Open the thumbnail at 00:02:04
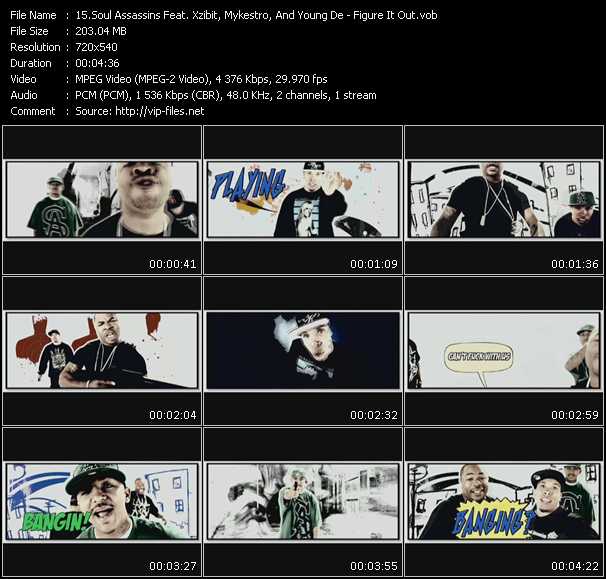606x579 pixels. (102, 351)
